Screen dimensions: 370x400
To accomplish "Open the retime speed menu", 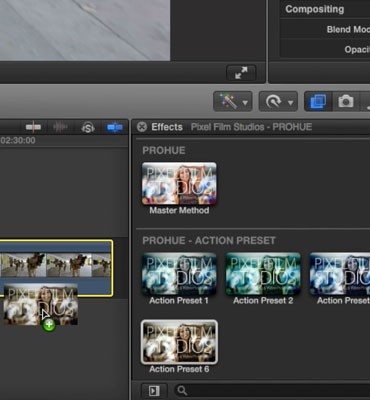I will pos(278,101).
